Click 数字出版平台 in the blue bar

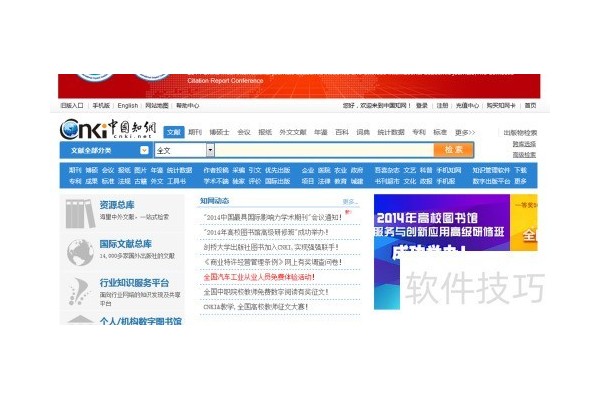[x=491, y=181]
